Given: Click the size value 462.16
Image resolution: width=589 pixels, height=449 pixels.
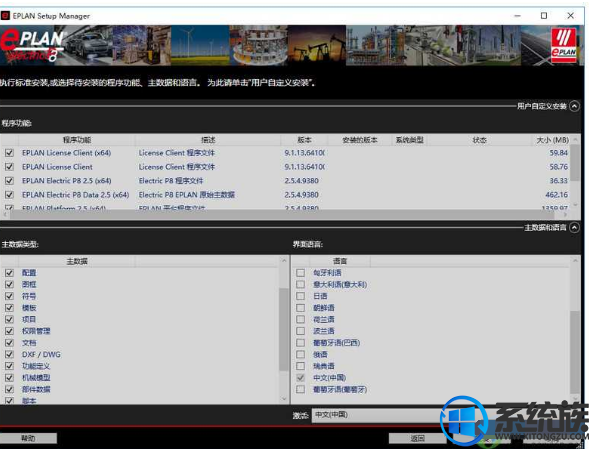Looking at the screenshot, I should coord(557,195).
